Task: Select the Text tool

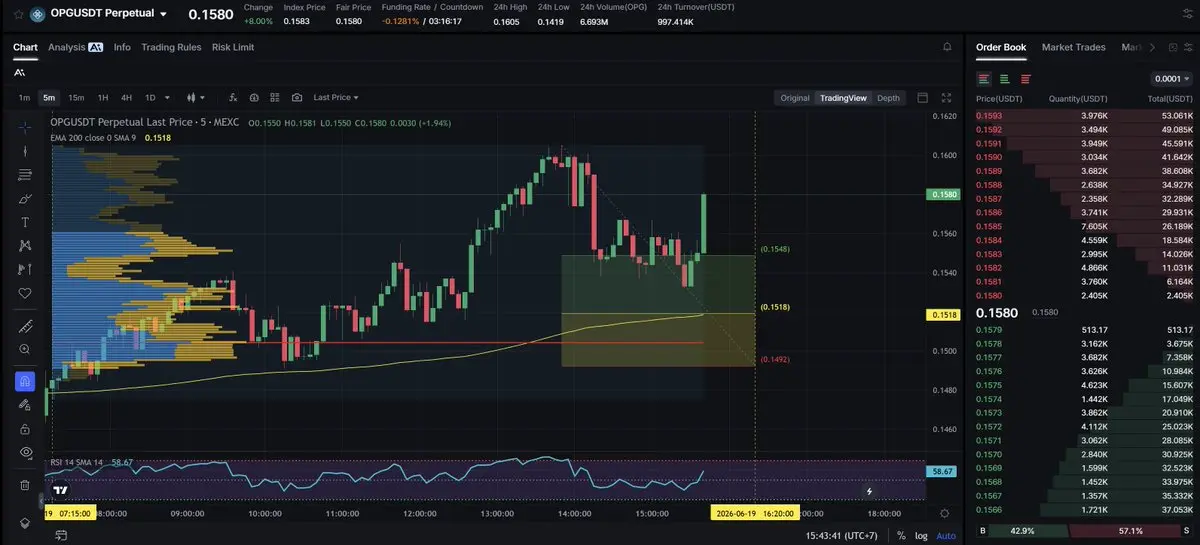Action: (25, 222)
